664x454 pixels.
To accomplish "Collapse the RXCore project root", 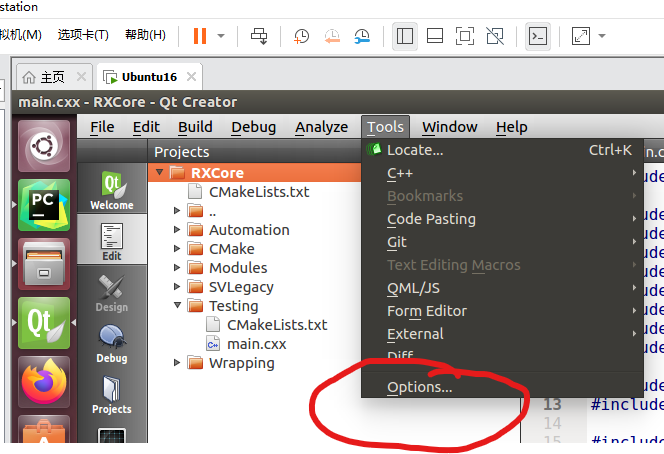I will (x=160, y=172).
